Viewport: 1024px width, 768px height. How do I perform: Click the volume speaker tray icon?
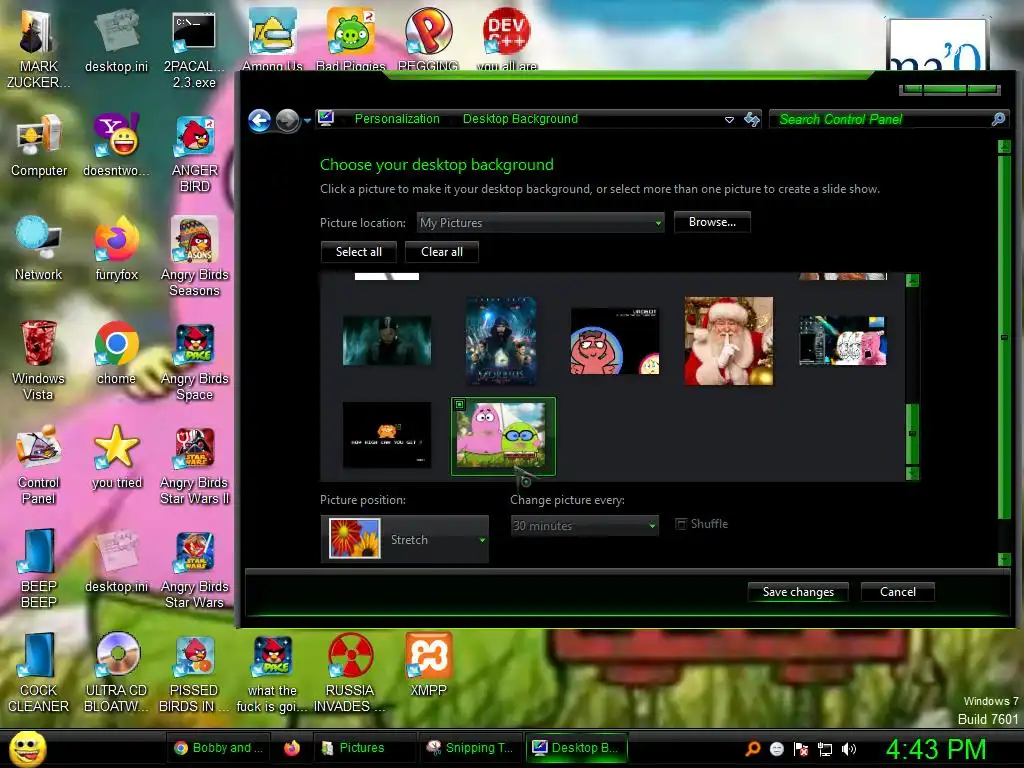(x=848, y=749)
